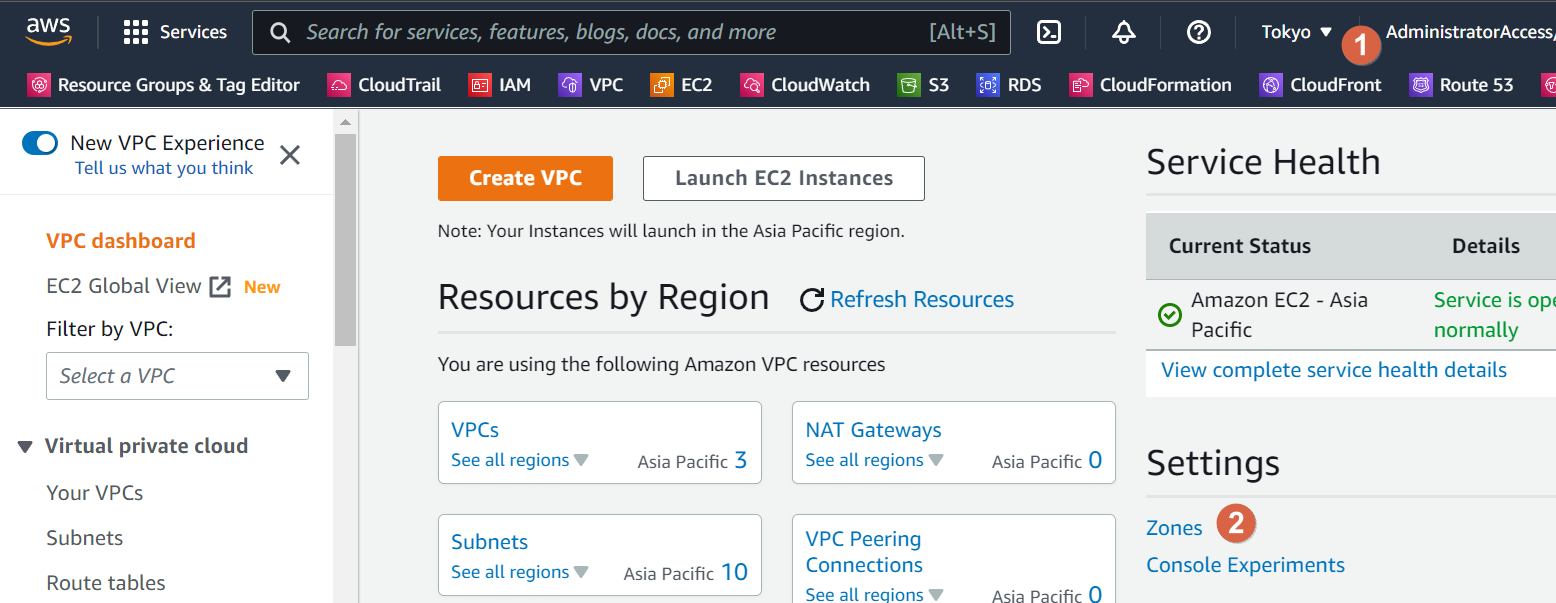Select Subnets in the left navigation
Image resolution: width=1556 pixels, height=603 pixels.
[x=85, y=538]
